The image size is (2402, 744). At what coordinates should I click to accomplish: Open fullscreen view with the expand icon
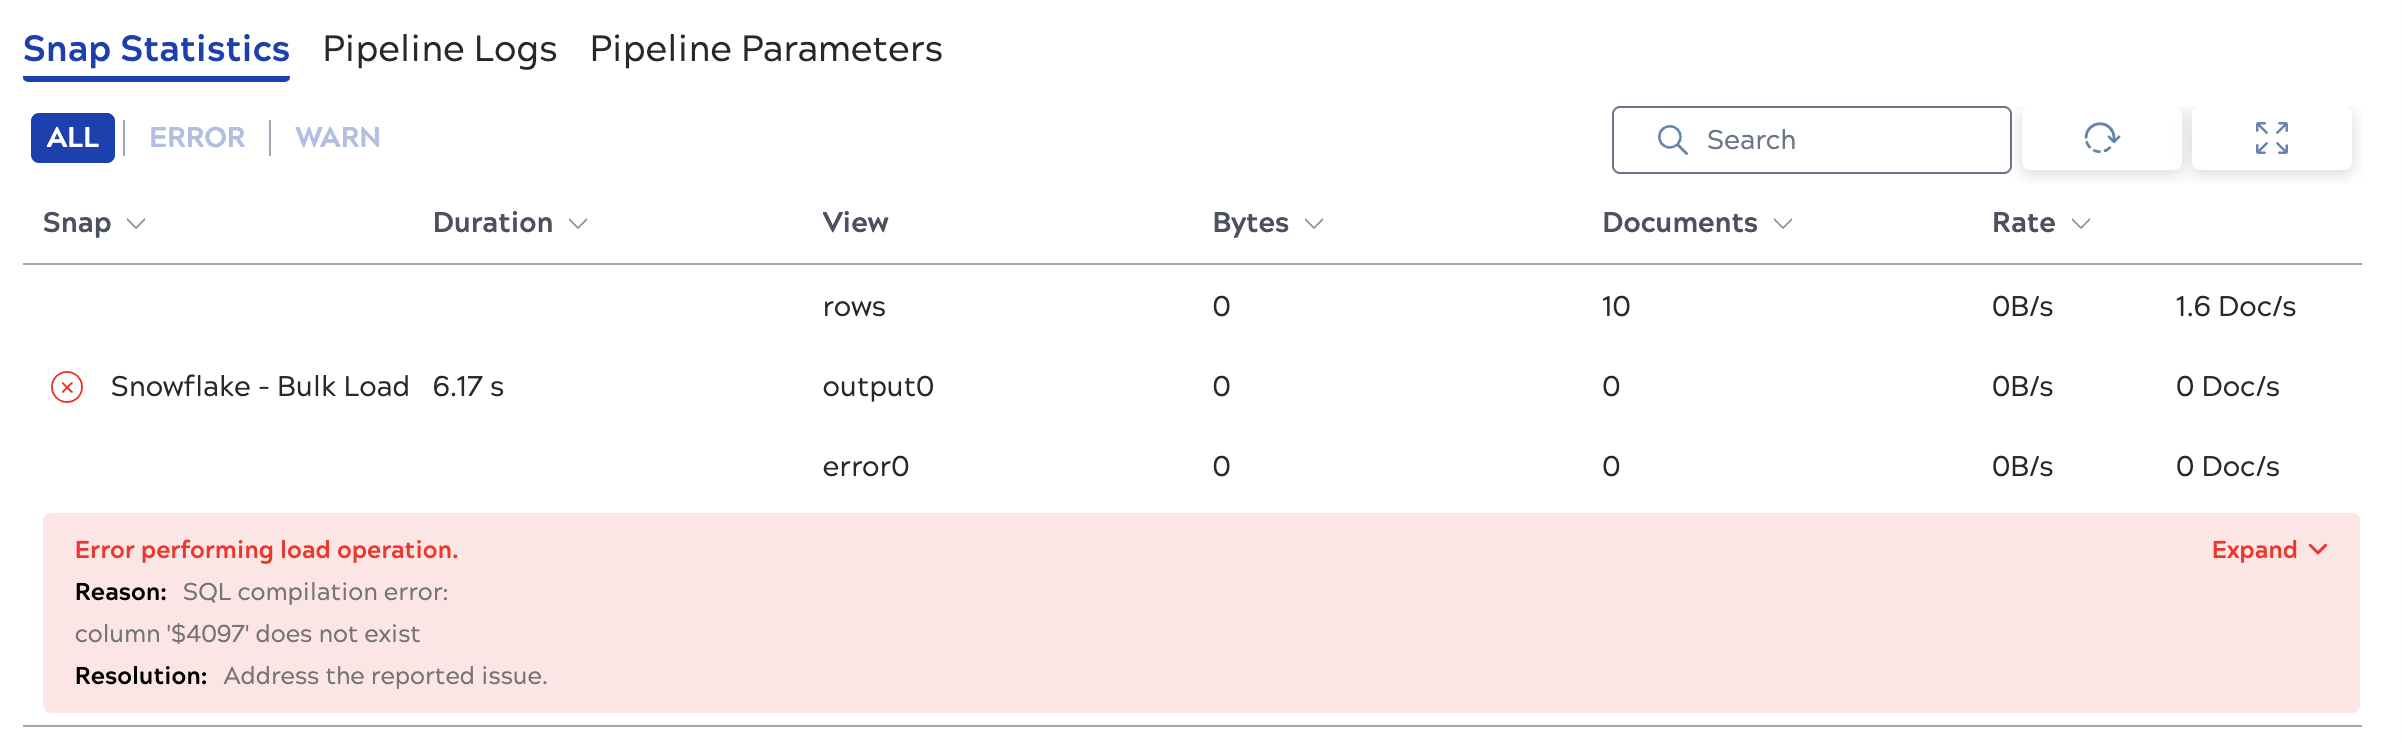click(2272, 139)
